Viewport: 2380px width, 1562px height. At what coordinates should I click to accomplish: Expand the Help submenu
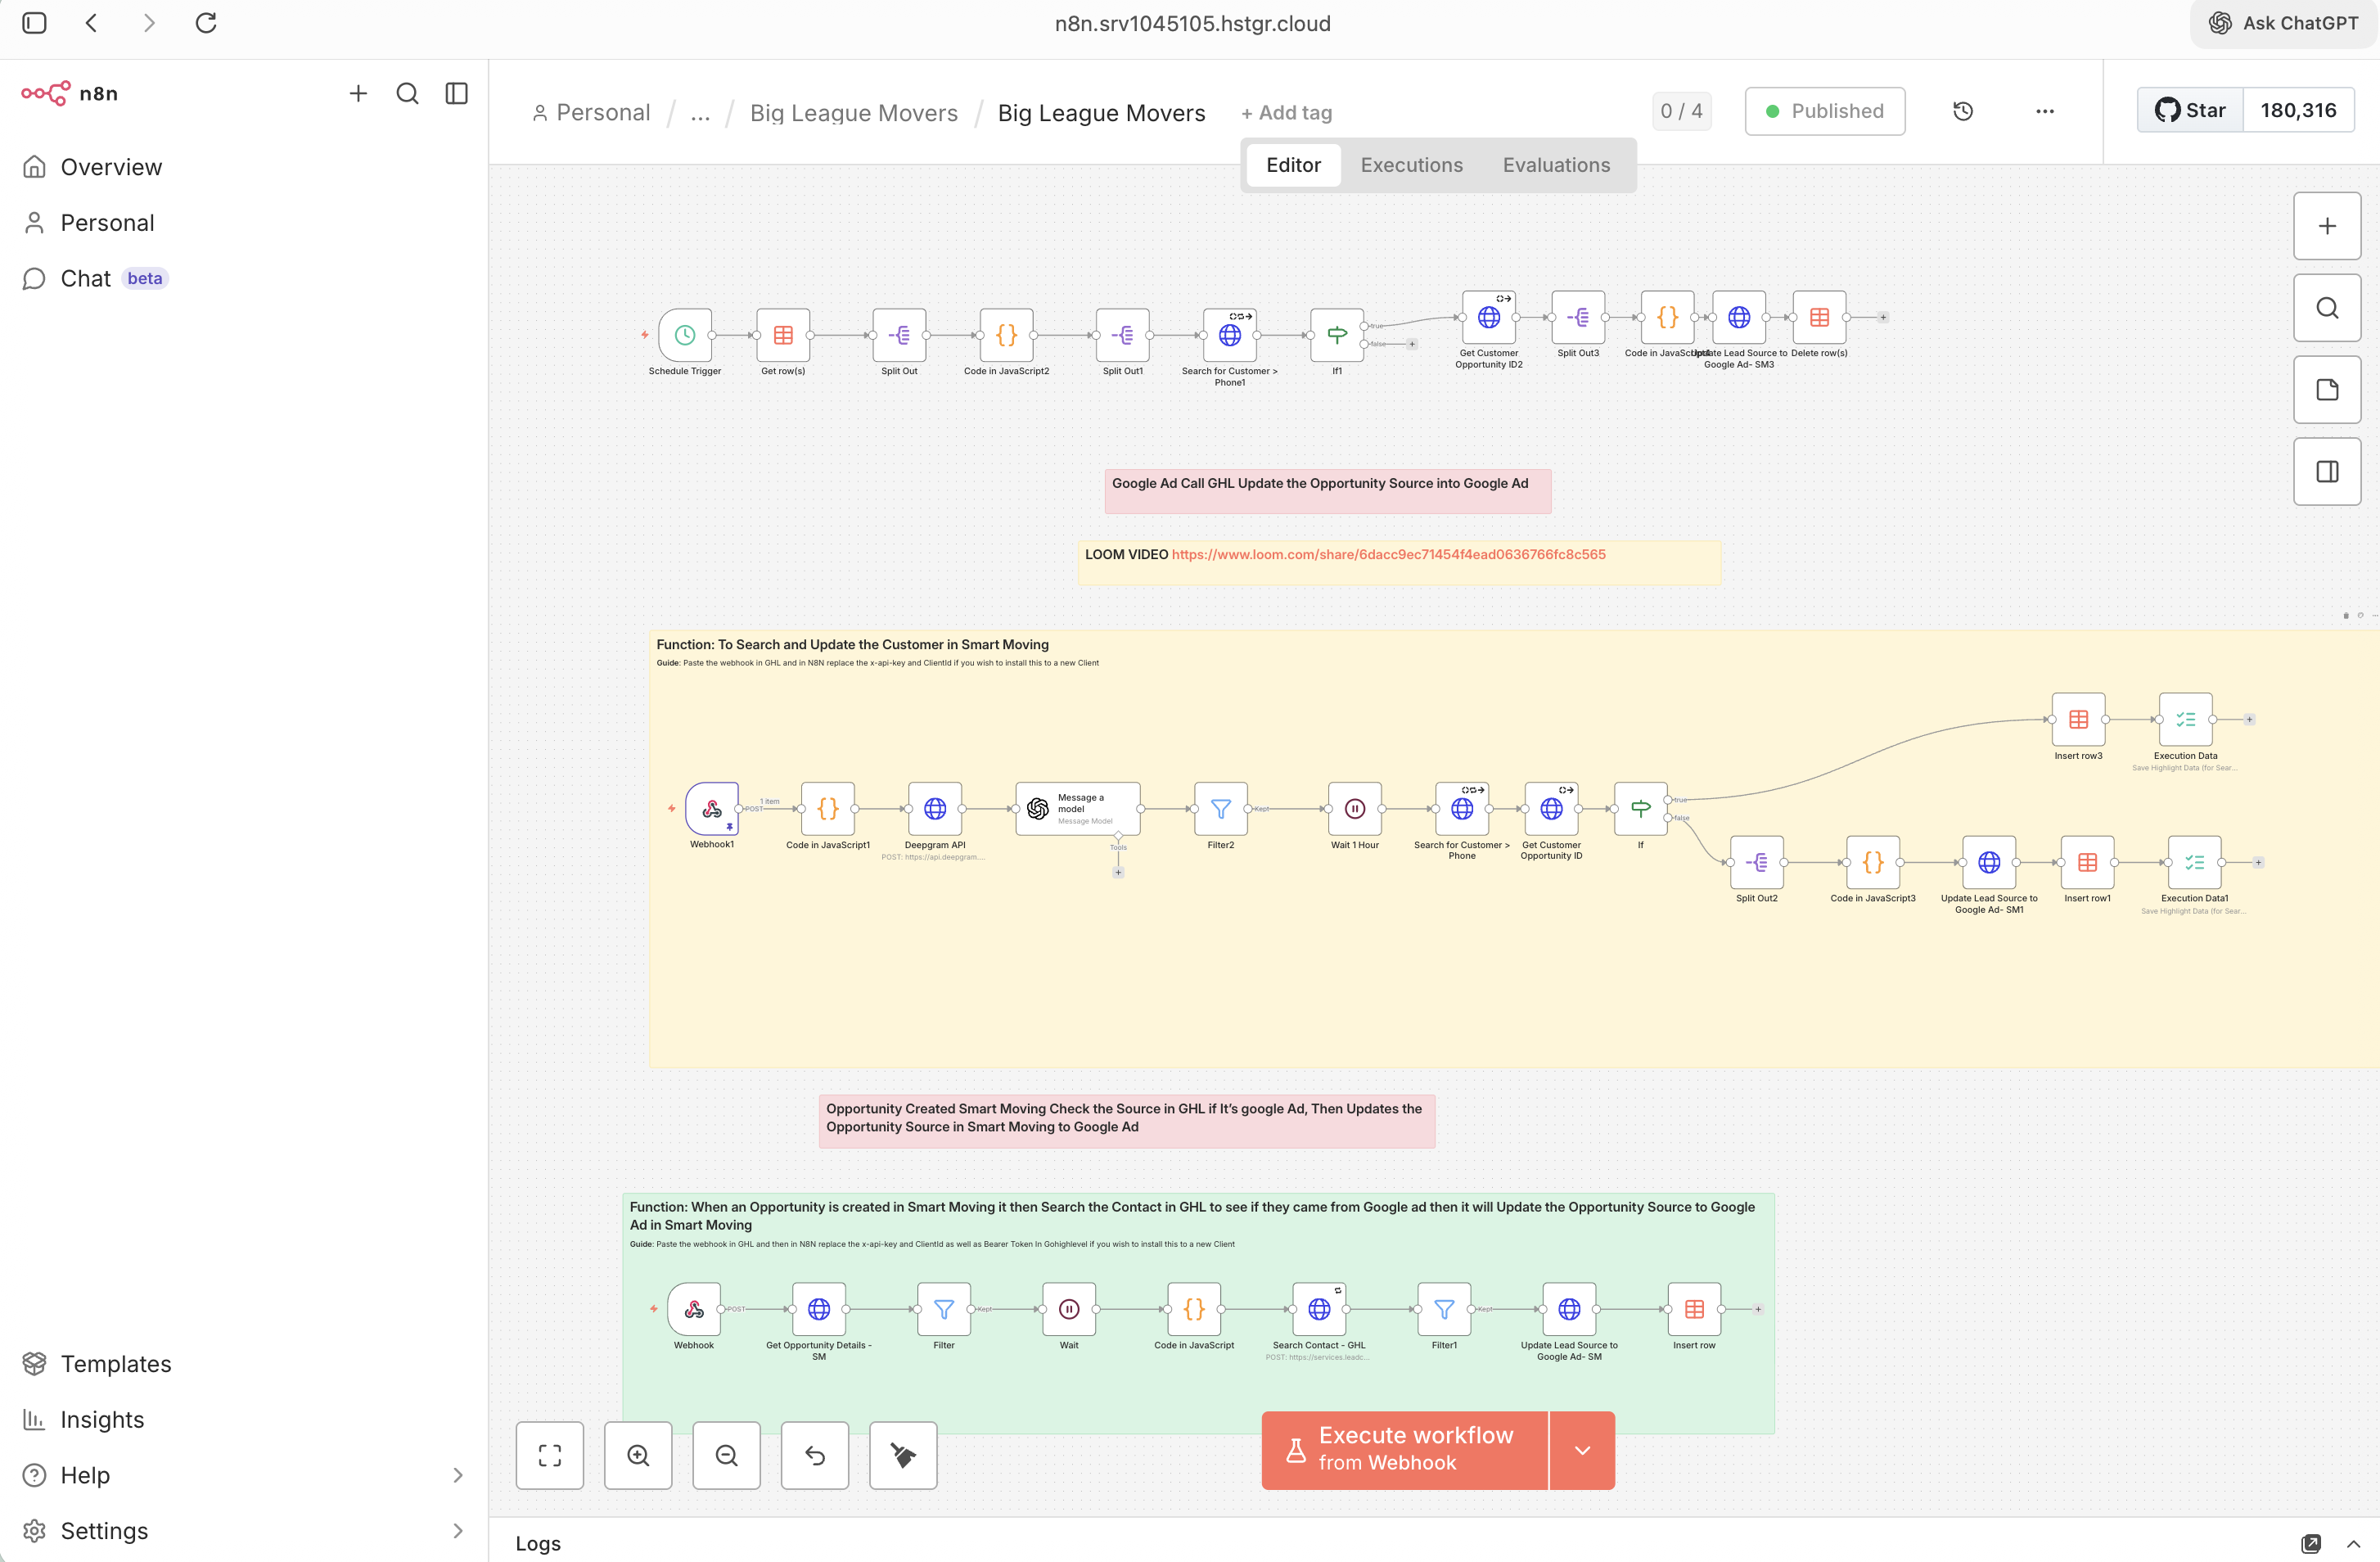(x=458, y=1475)
